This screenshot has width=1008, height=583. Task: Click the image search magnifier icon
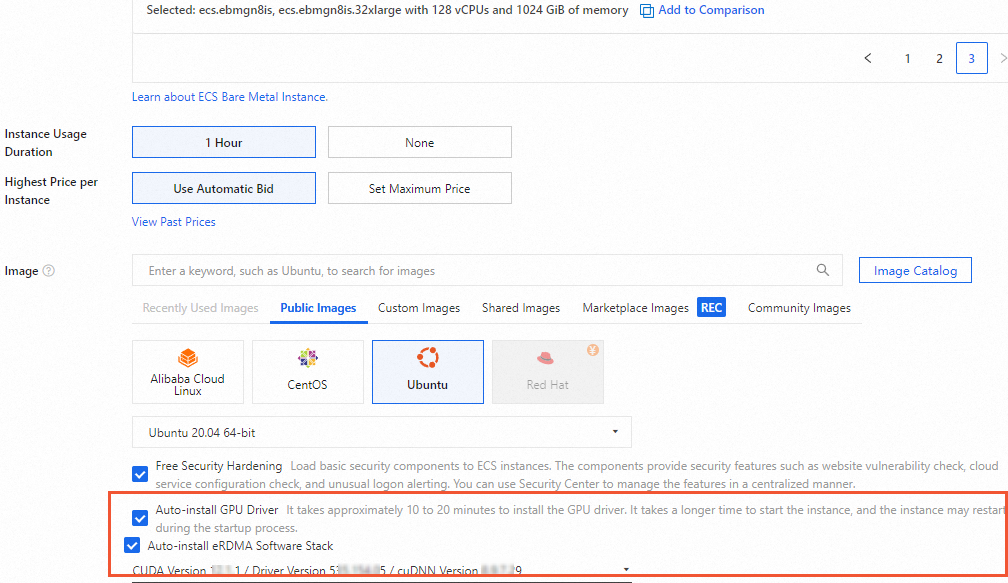[823, 270]
